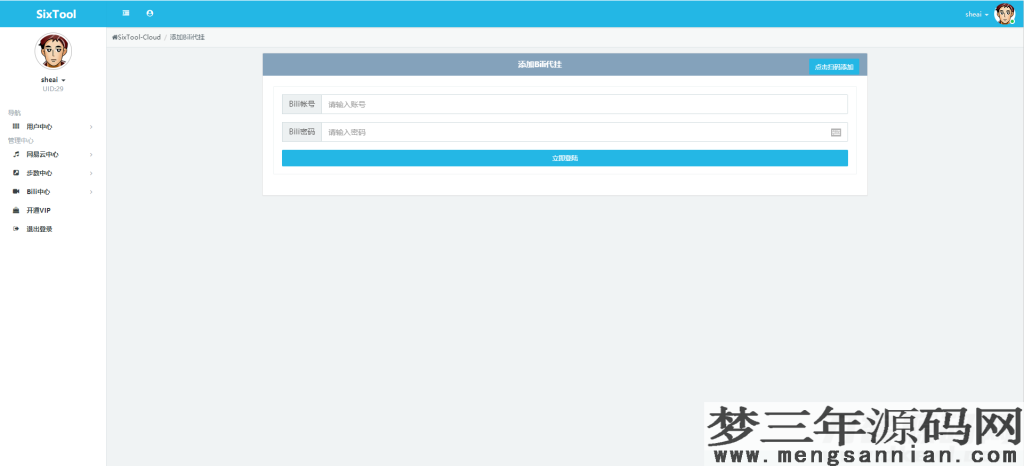The image size is (1024, 466).
Task: Open the sheai account dropdown at top right
Action: [x=977, y=14]
